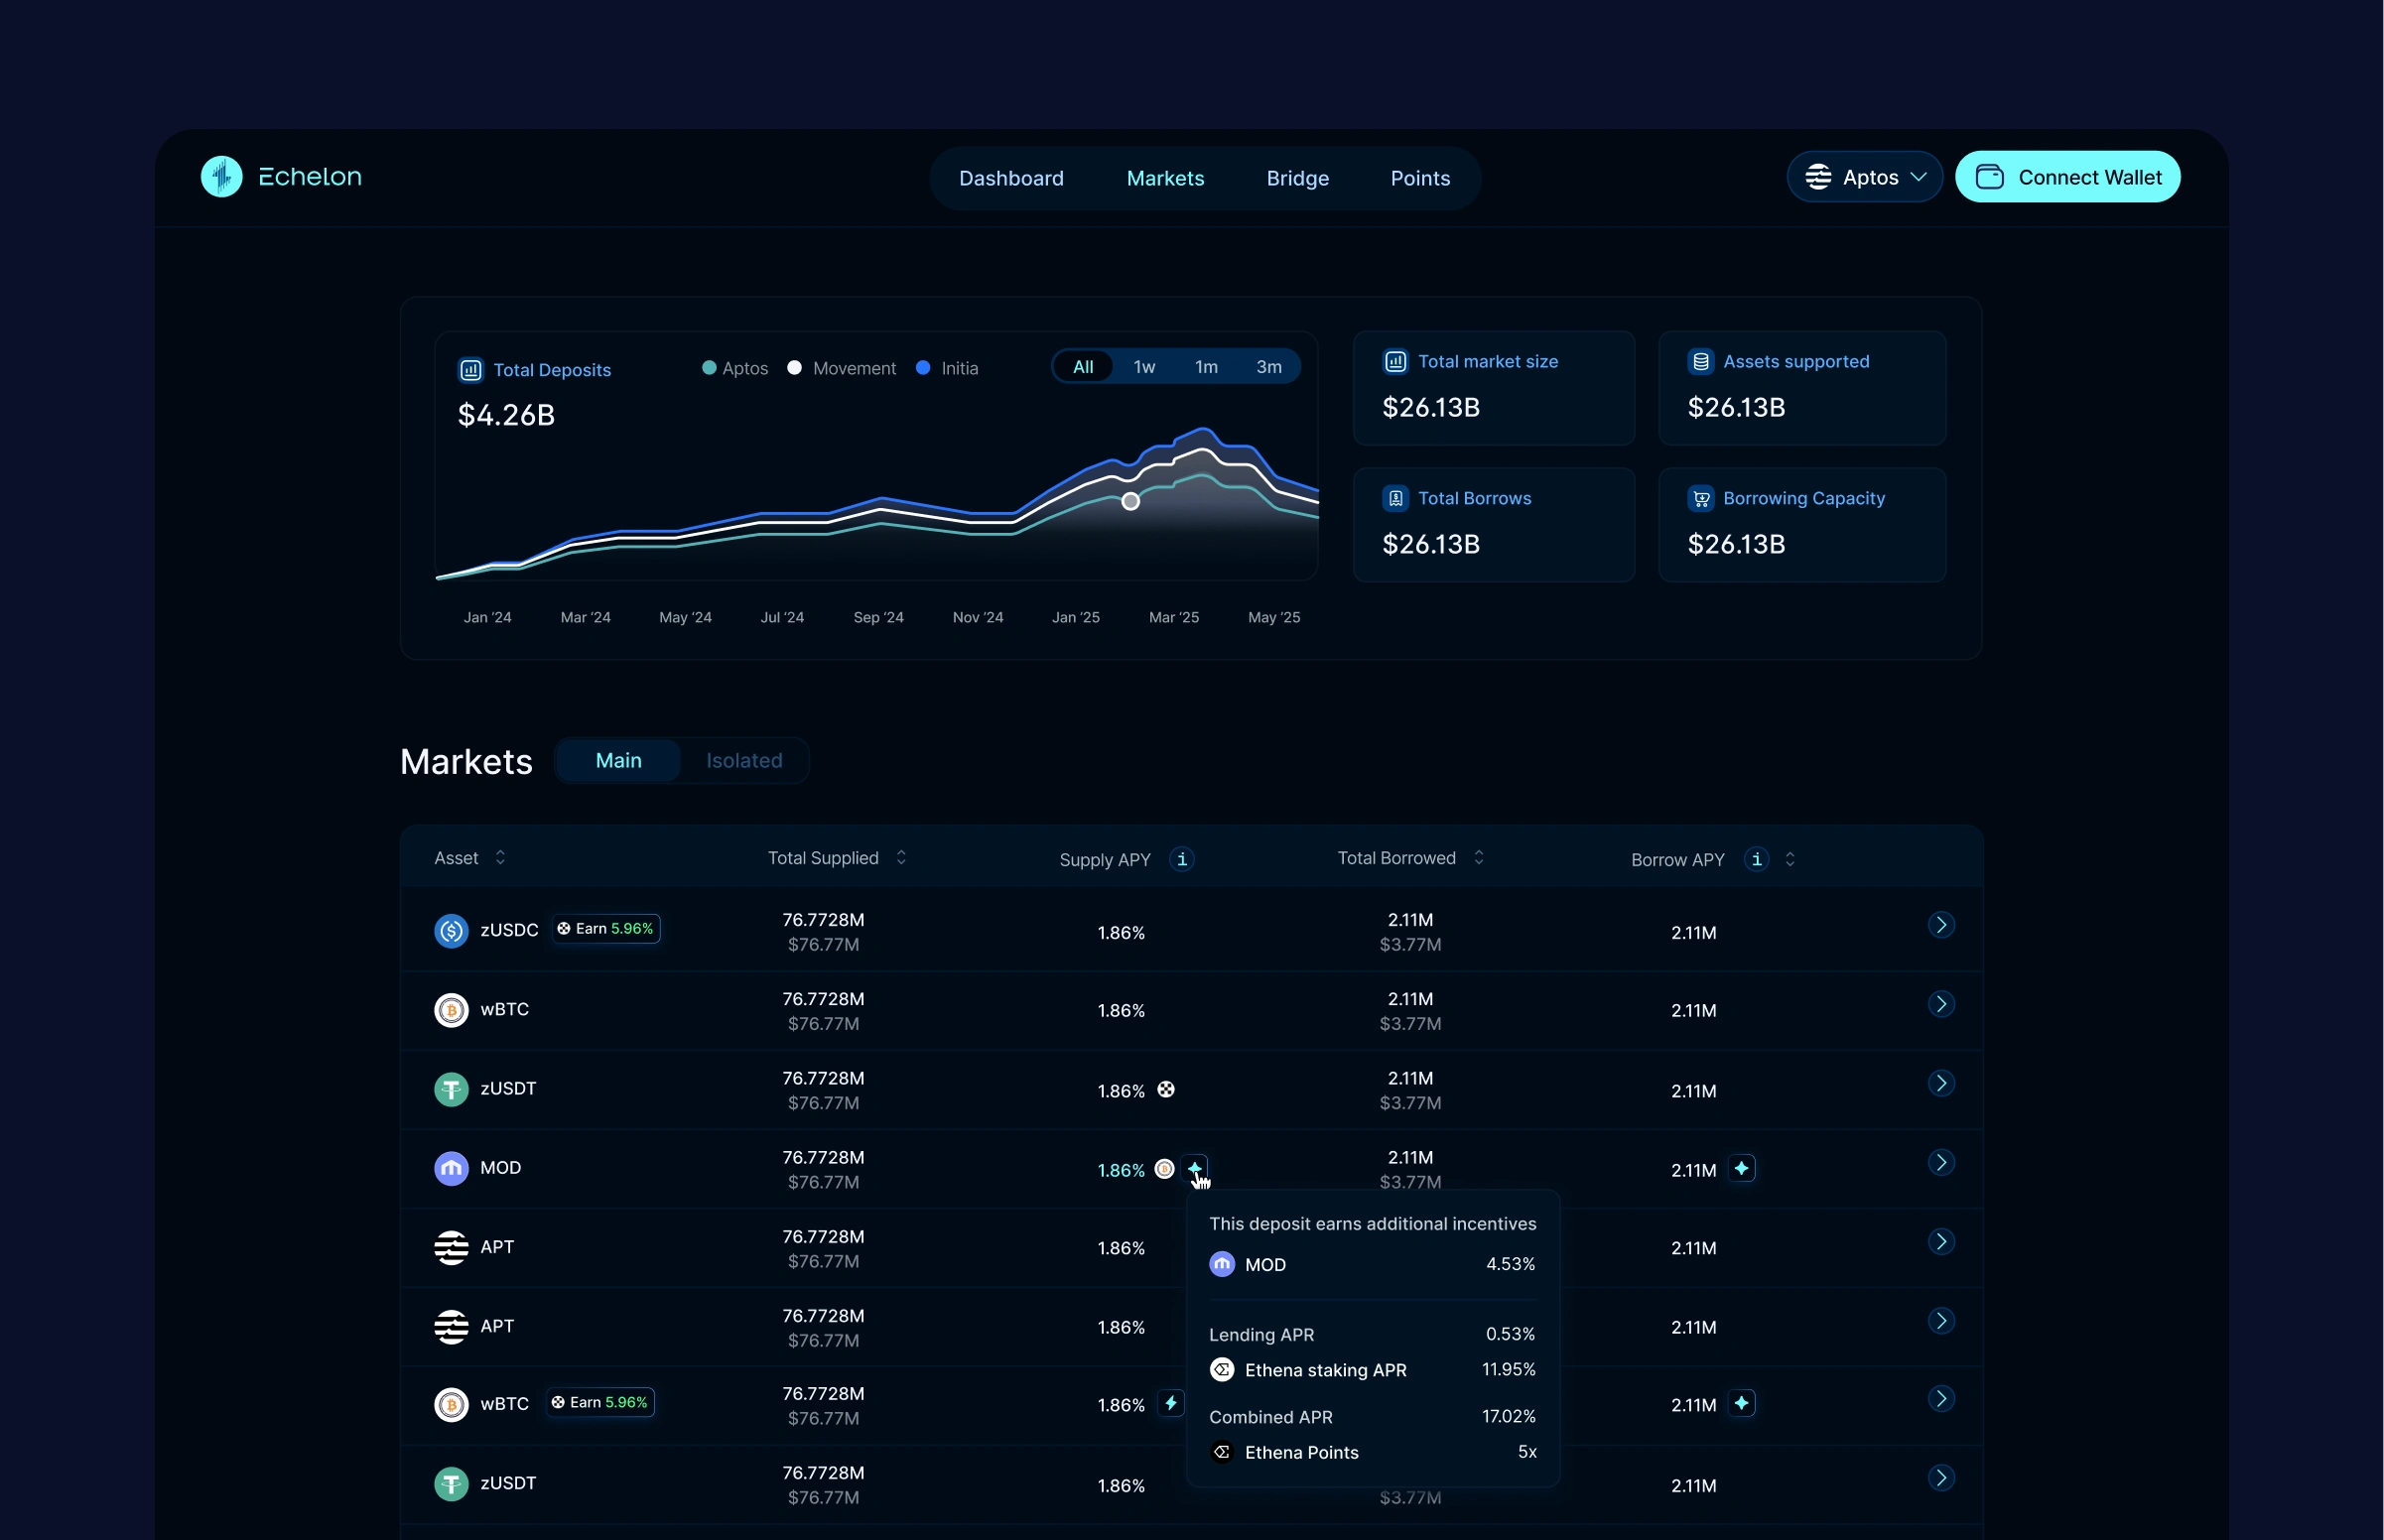2384x1540 pixels.
Task: Click the Supply APY info icon
Action: [x=1181, y=859]
